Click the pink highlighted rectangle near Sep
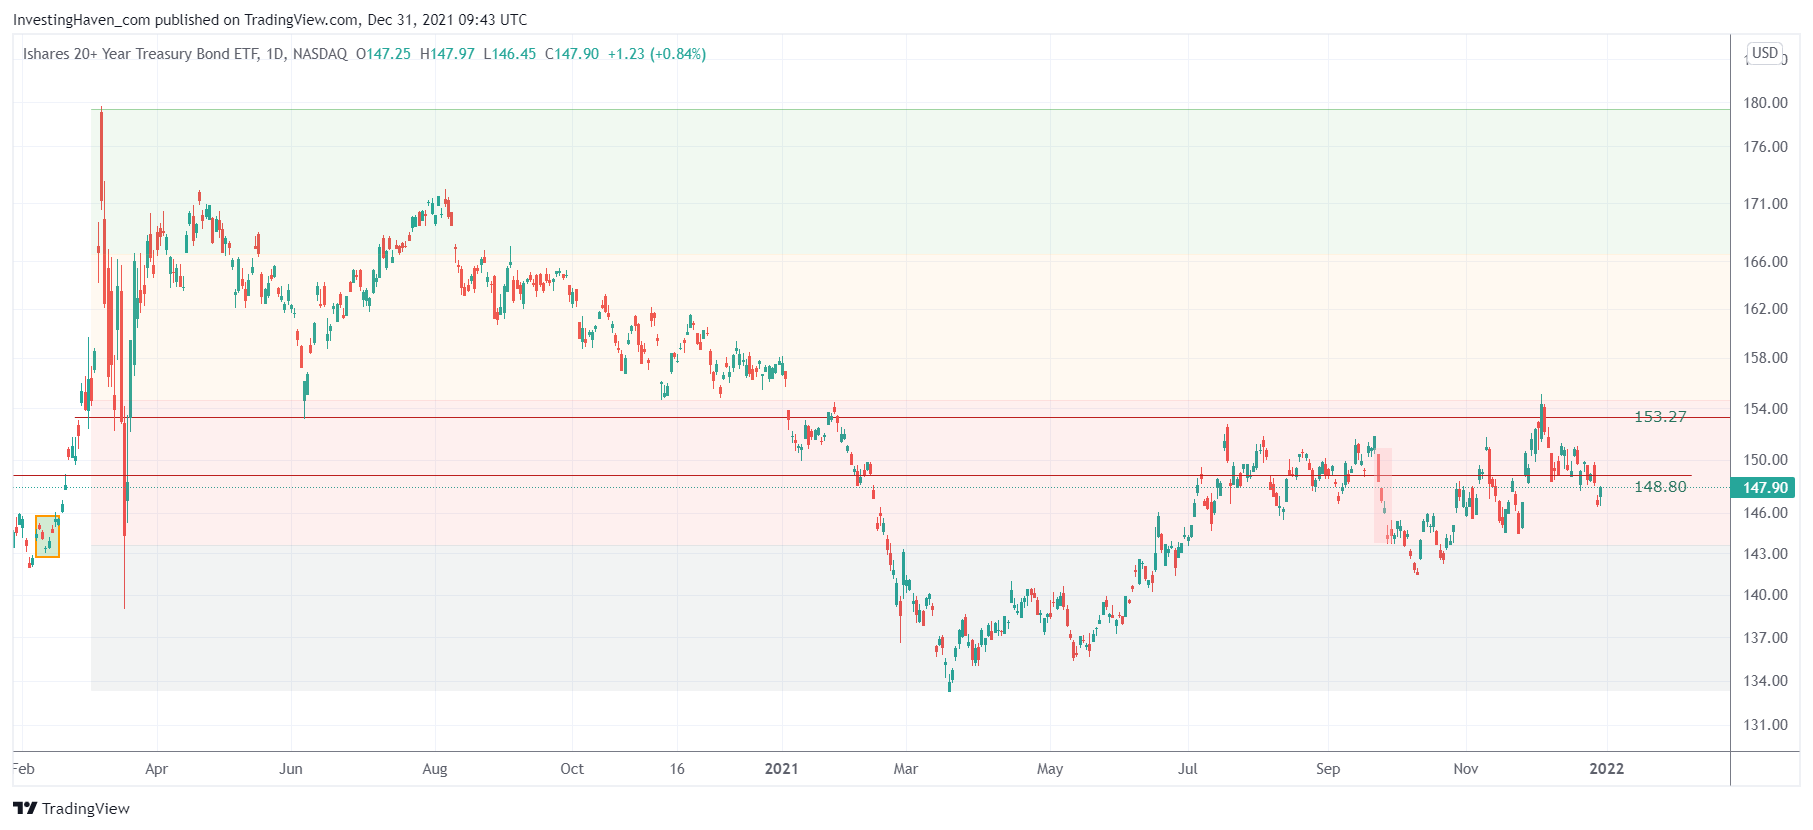 point(1383,496)
